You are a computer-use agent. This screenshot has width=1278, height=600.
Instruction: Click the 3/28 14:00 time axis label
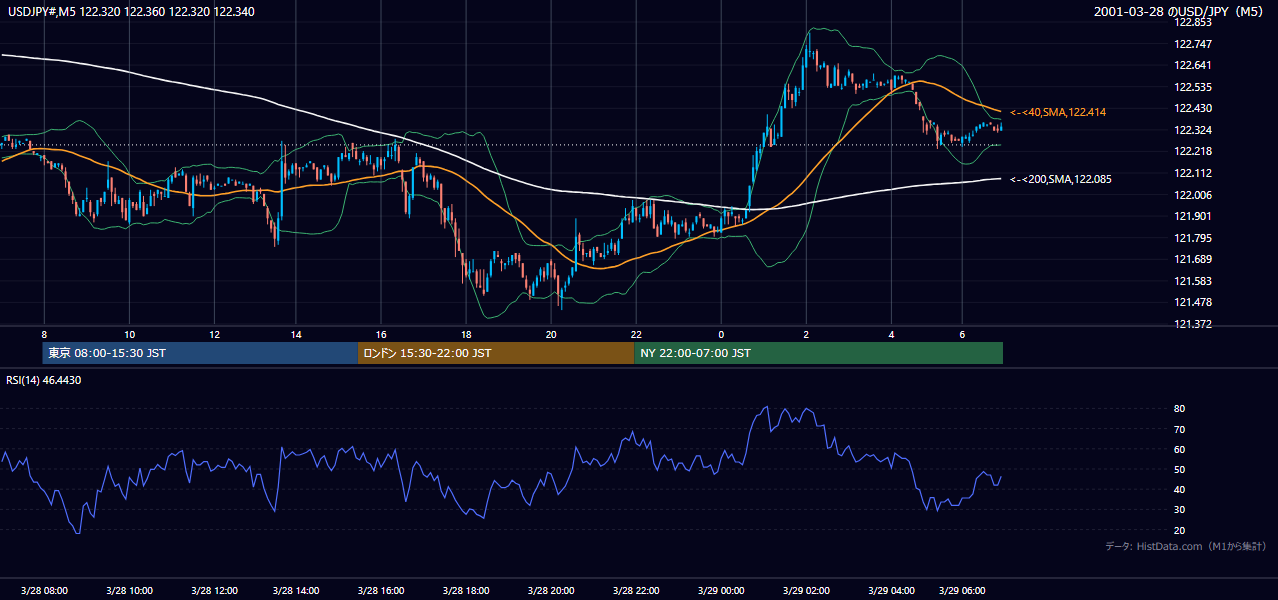(297, 591)
